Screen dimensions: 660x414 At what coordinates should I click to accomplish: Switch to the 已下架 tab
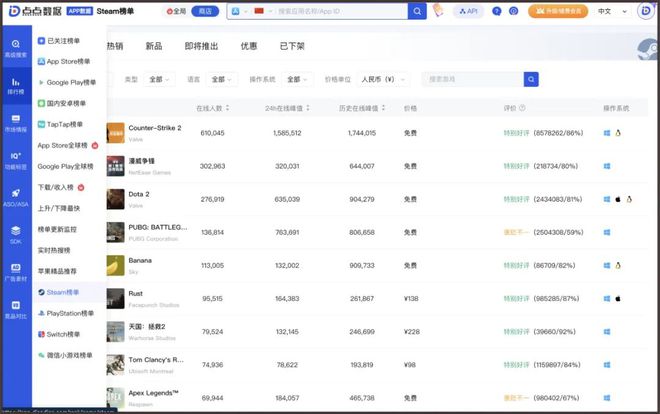[292, 46]
